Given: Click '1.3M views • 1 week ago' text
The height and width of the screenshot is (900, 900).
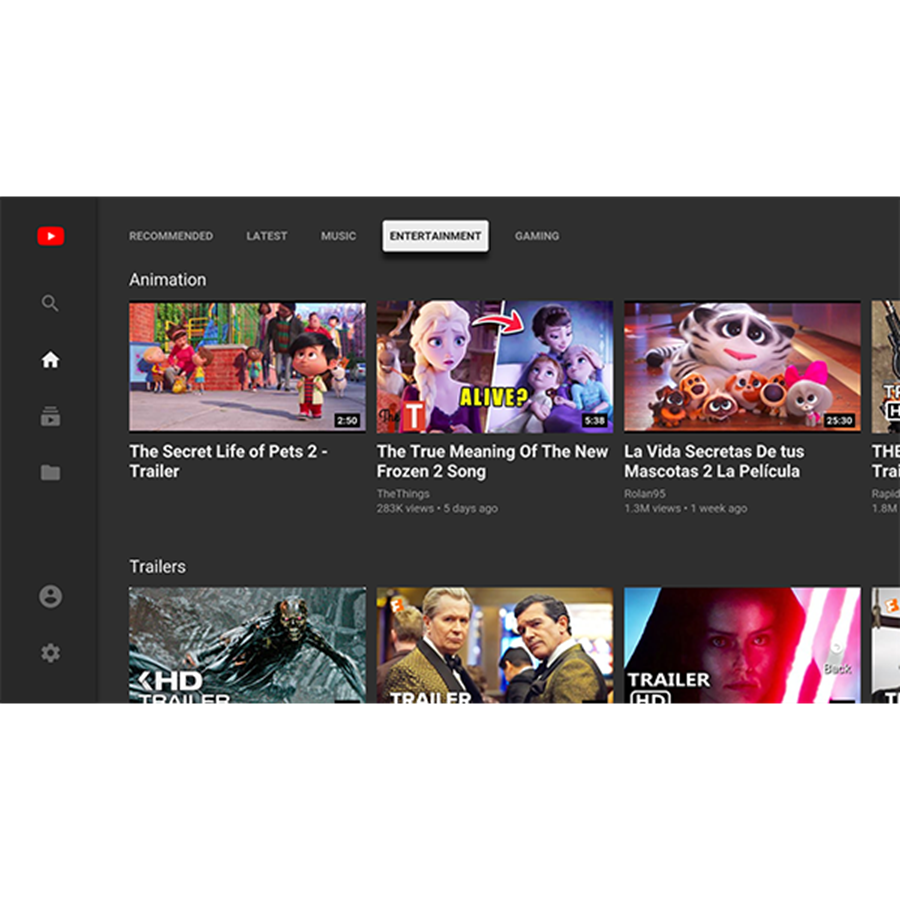Looking at the screenshot, I should 686,508.
